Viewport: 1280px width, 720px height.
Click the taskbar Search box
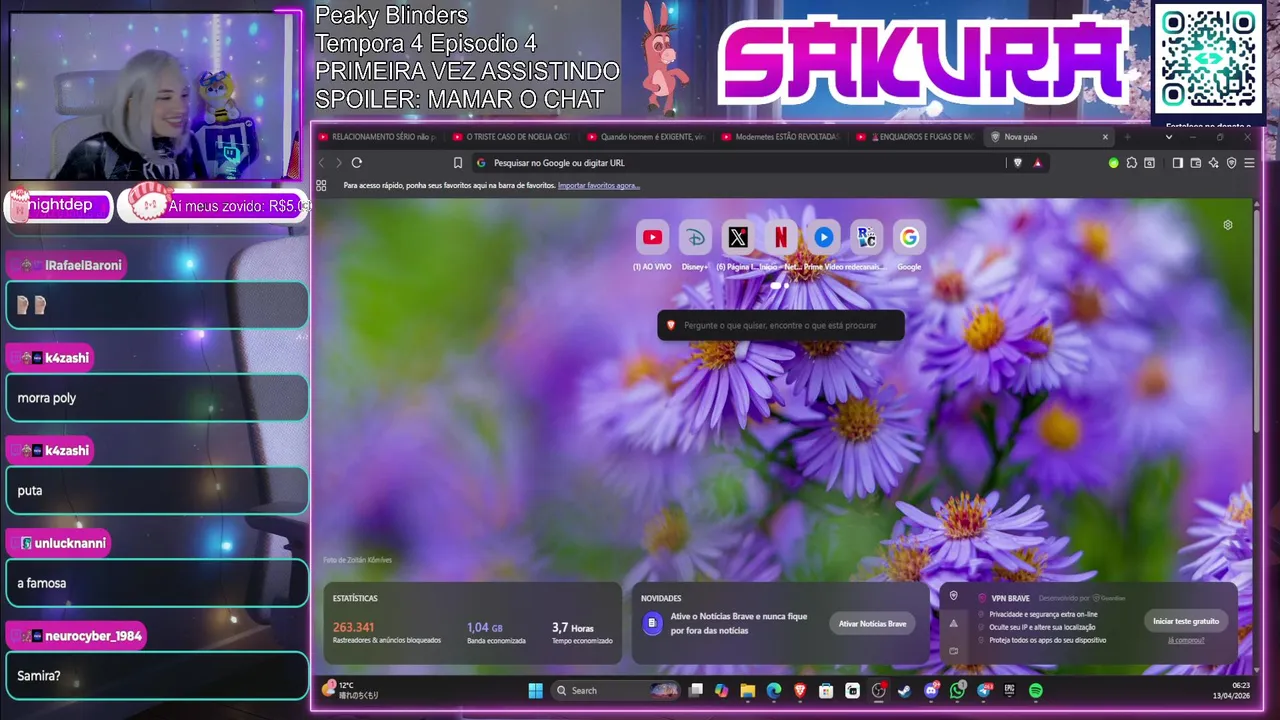(x=617, y=690)
